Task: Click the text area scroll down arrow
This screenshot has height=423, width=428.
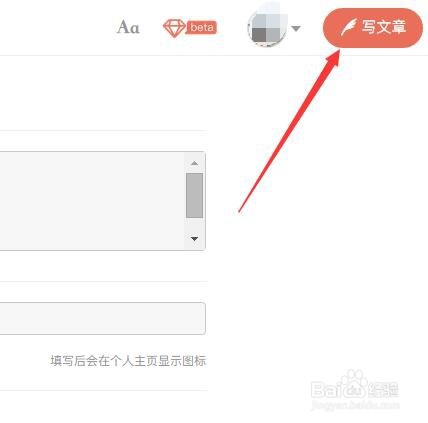Action: click(194, 239)
